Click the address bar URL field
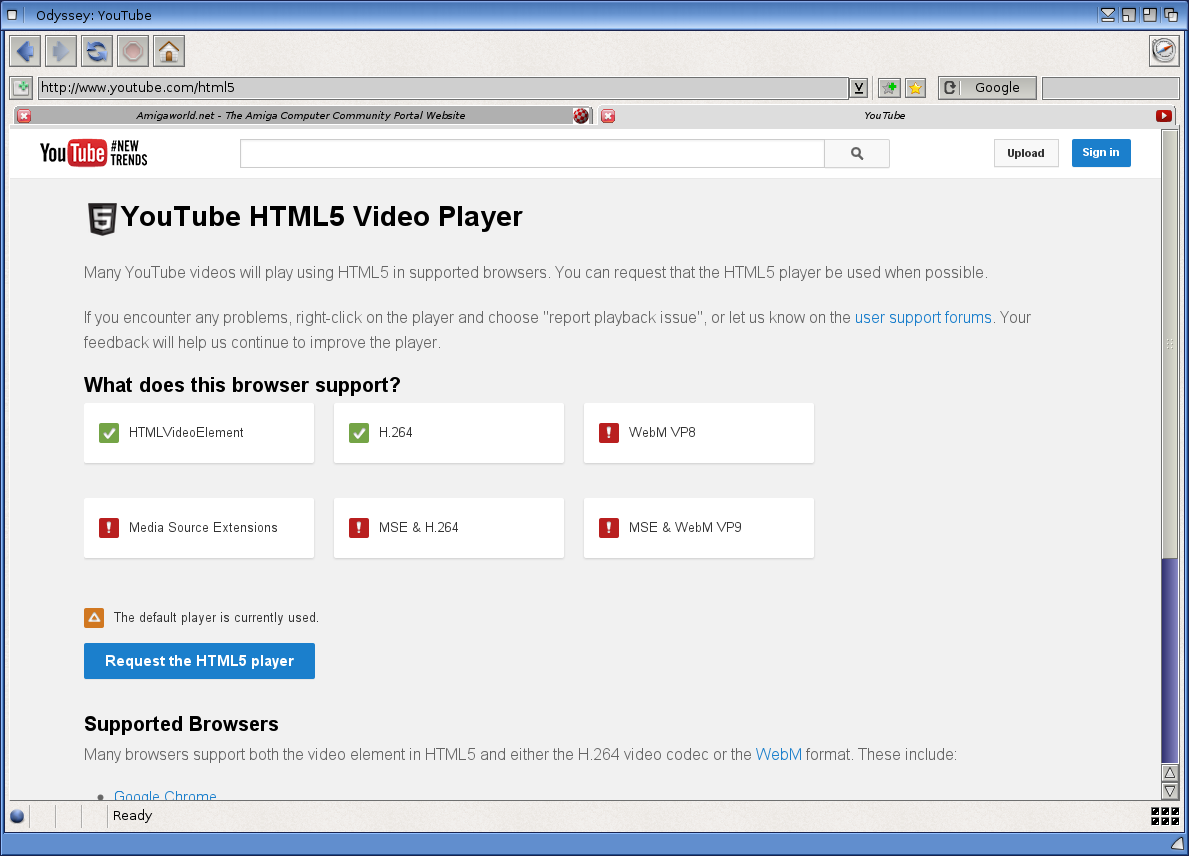 pos(443,88)
